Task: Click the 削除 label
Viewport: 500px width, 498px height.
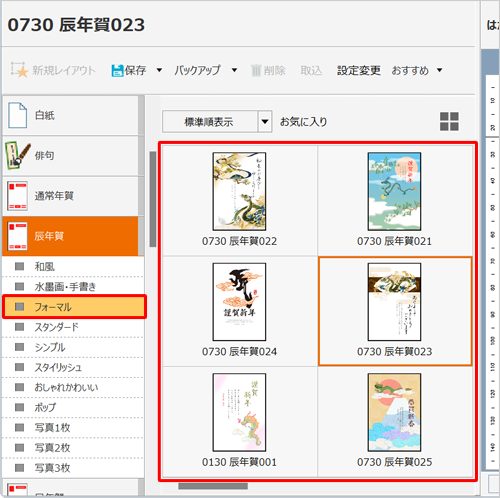Action: point(275,70)
